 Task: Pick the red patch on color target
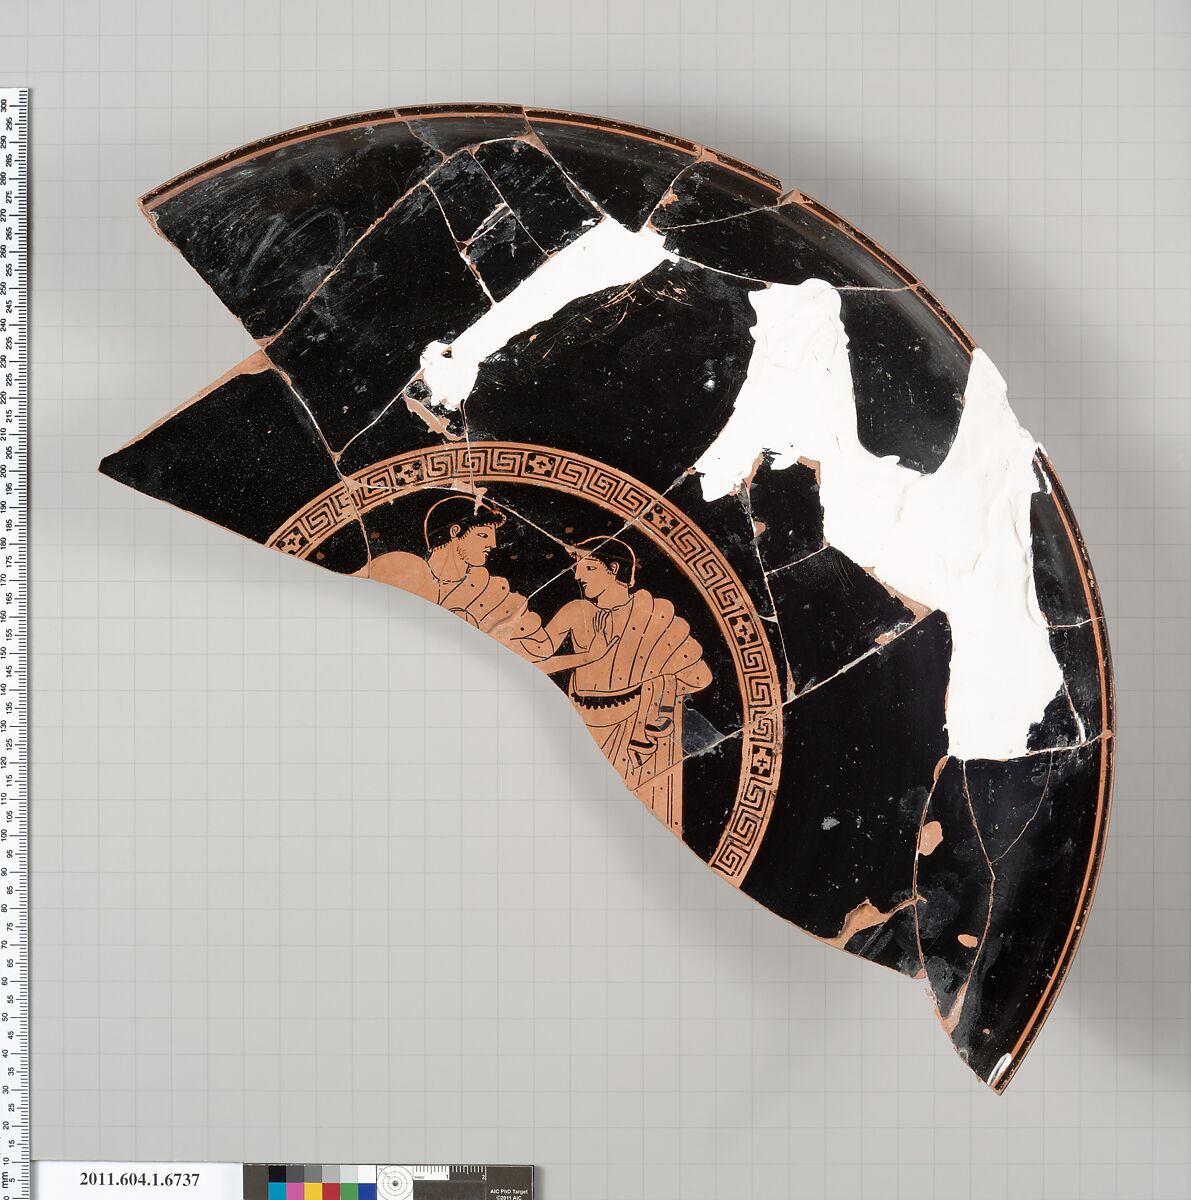coord(331,1191)
